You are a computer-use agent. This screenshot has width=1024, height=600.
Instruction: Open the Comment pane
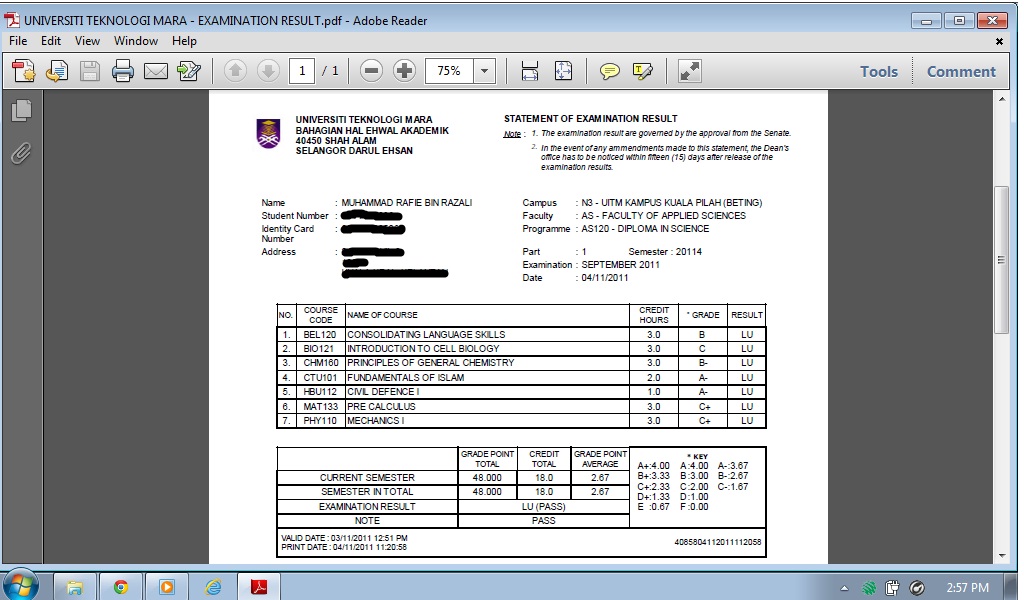point(961,71)
